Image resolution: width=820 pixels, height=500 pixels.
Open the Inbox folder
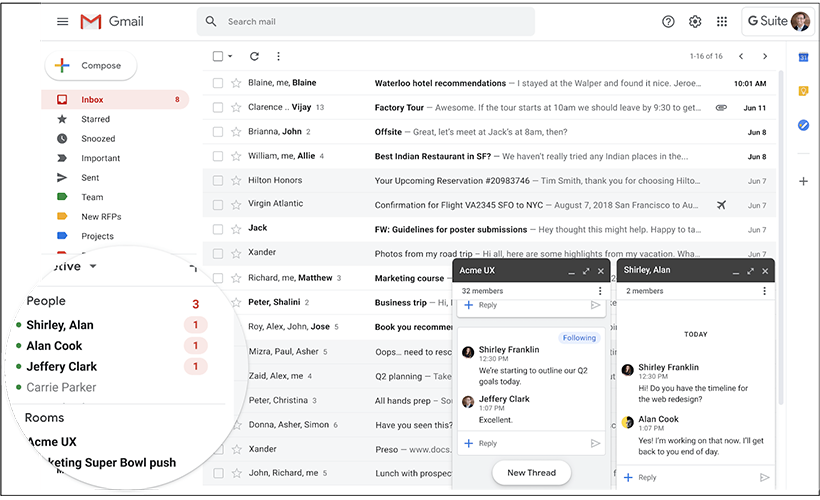115,99
